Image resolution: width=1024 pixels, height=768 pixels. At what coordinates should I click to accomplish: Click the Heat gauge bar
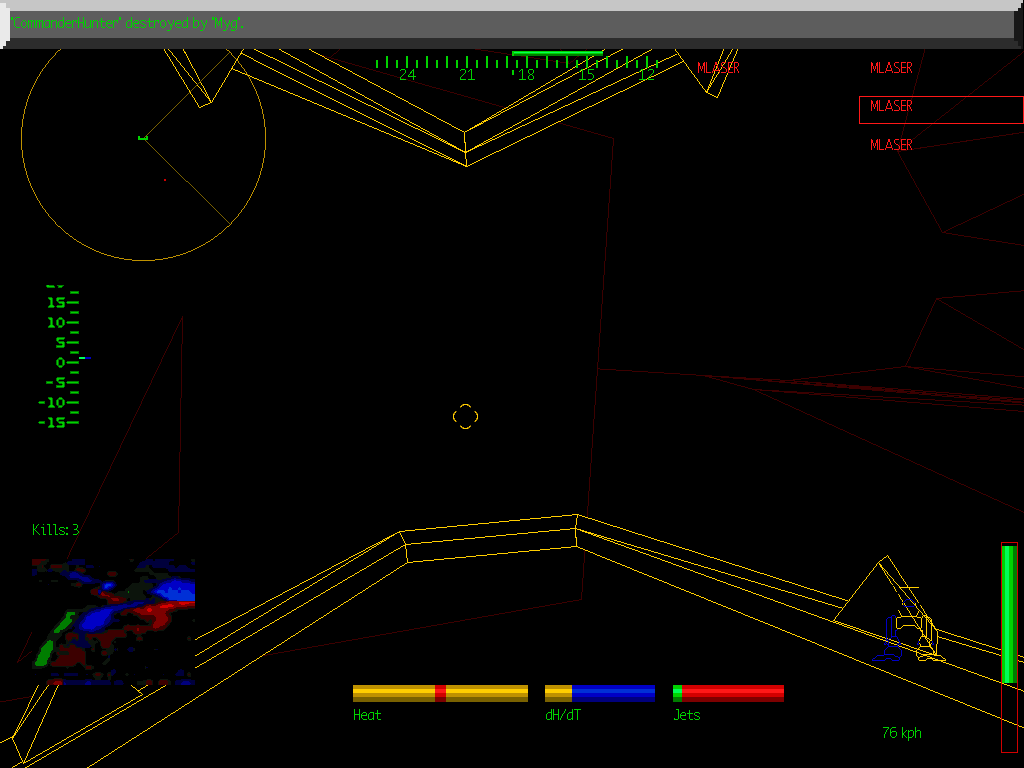pyautogui.click(x=440, y=693)
